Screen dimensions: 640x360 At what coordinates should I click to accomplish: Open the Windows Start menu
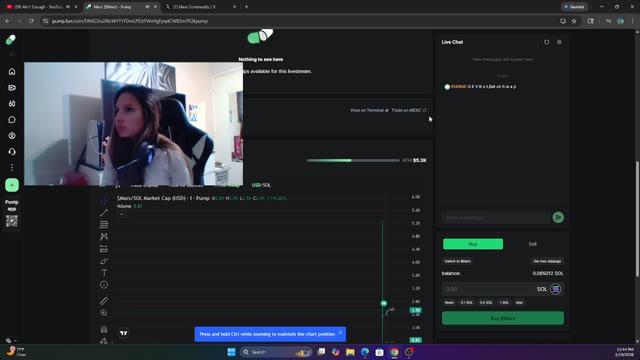tap(231, 352)
